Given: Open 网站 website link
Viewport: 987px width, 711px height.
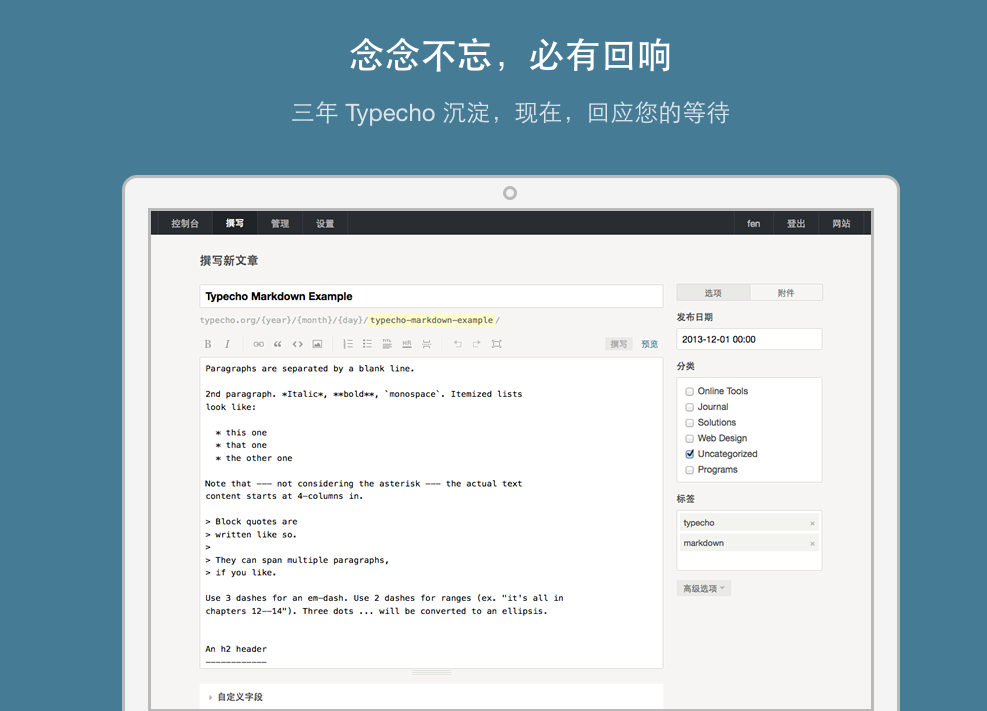Looking at the screenshot, I should [841, 223].
